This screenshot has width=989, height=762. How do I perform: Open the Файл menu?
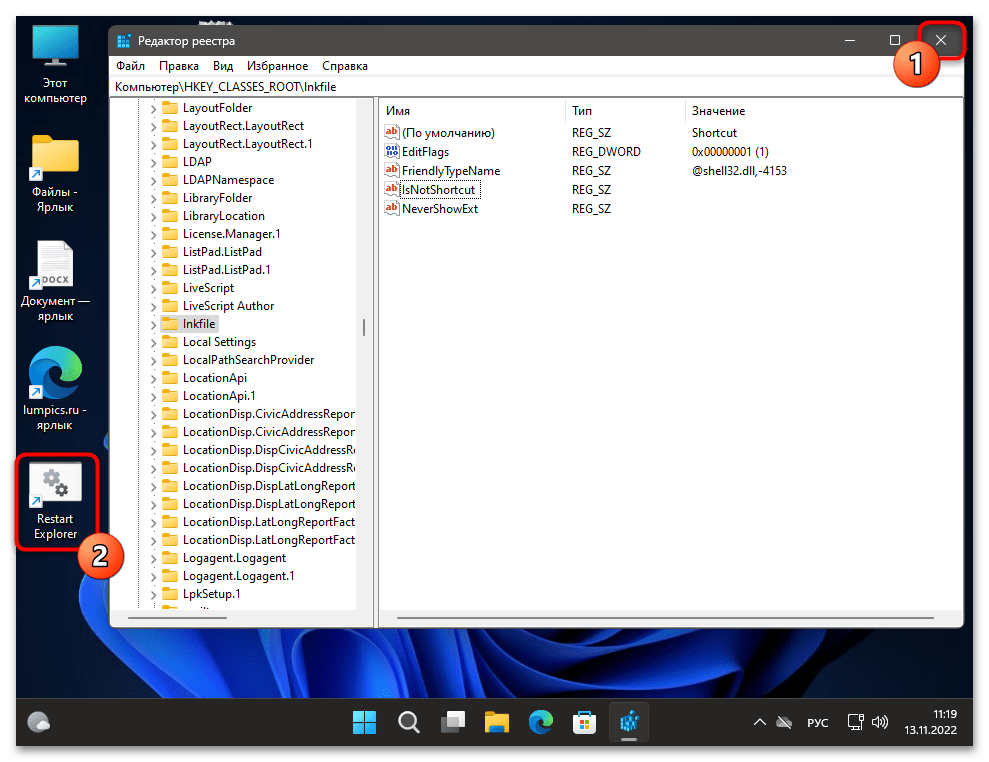[130, 66]
